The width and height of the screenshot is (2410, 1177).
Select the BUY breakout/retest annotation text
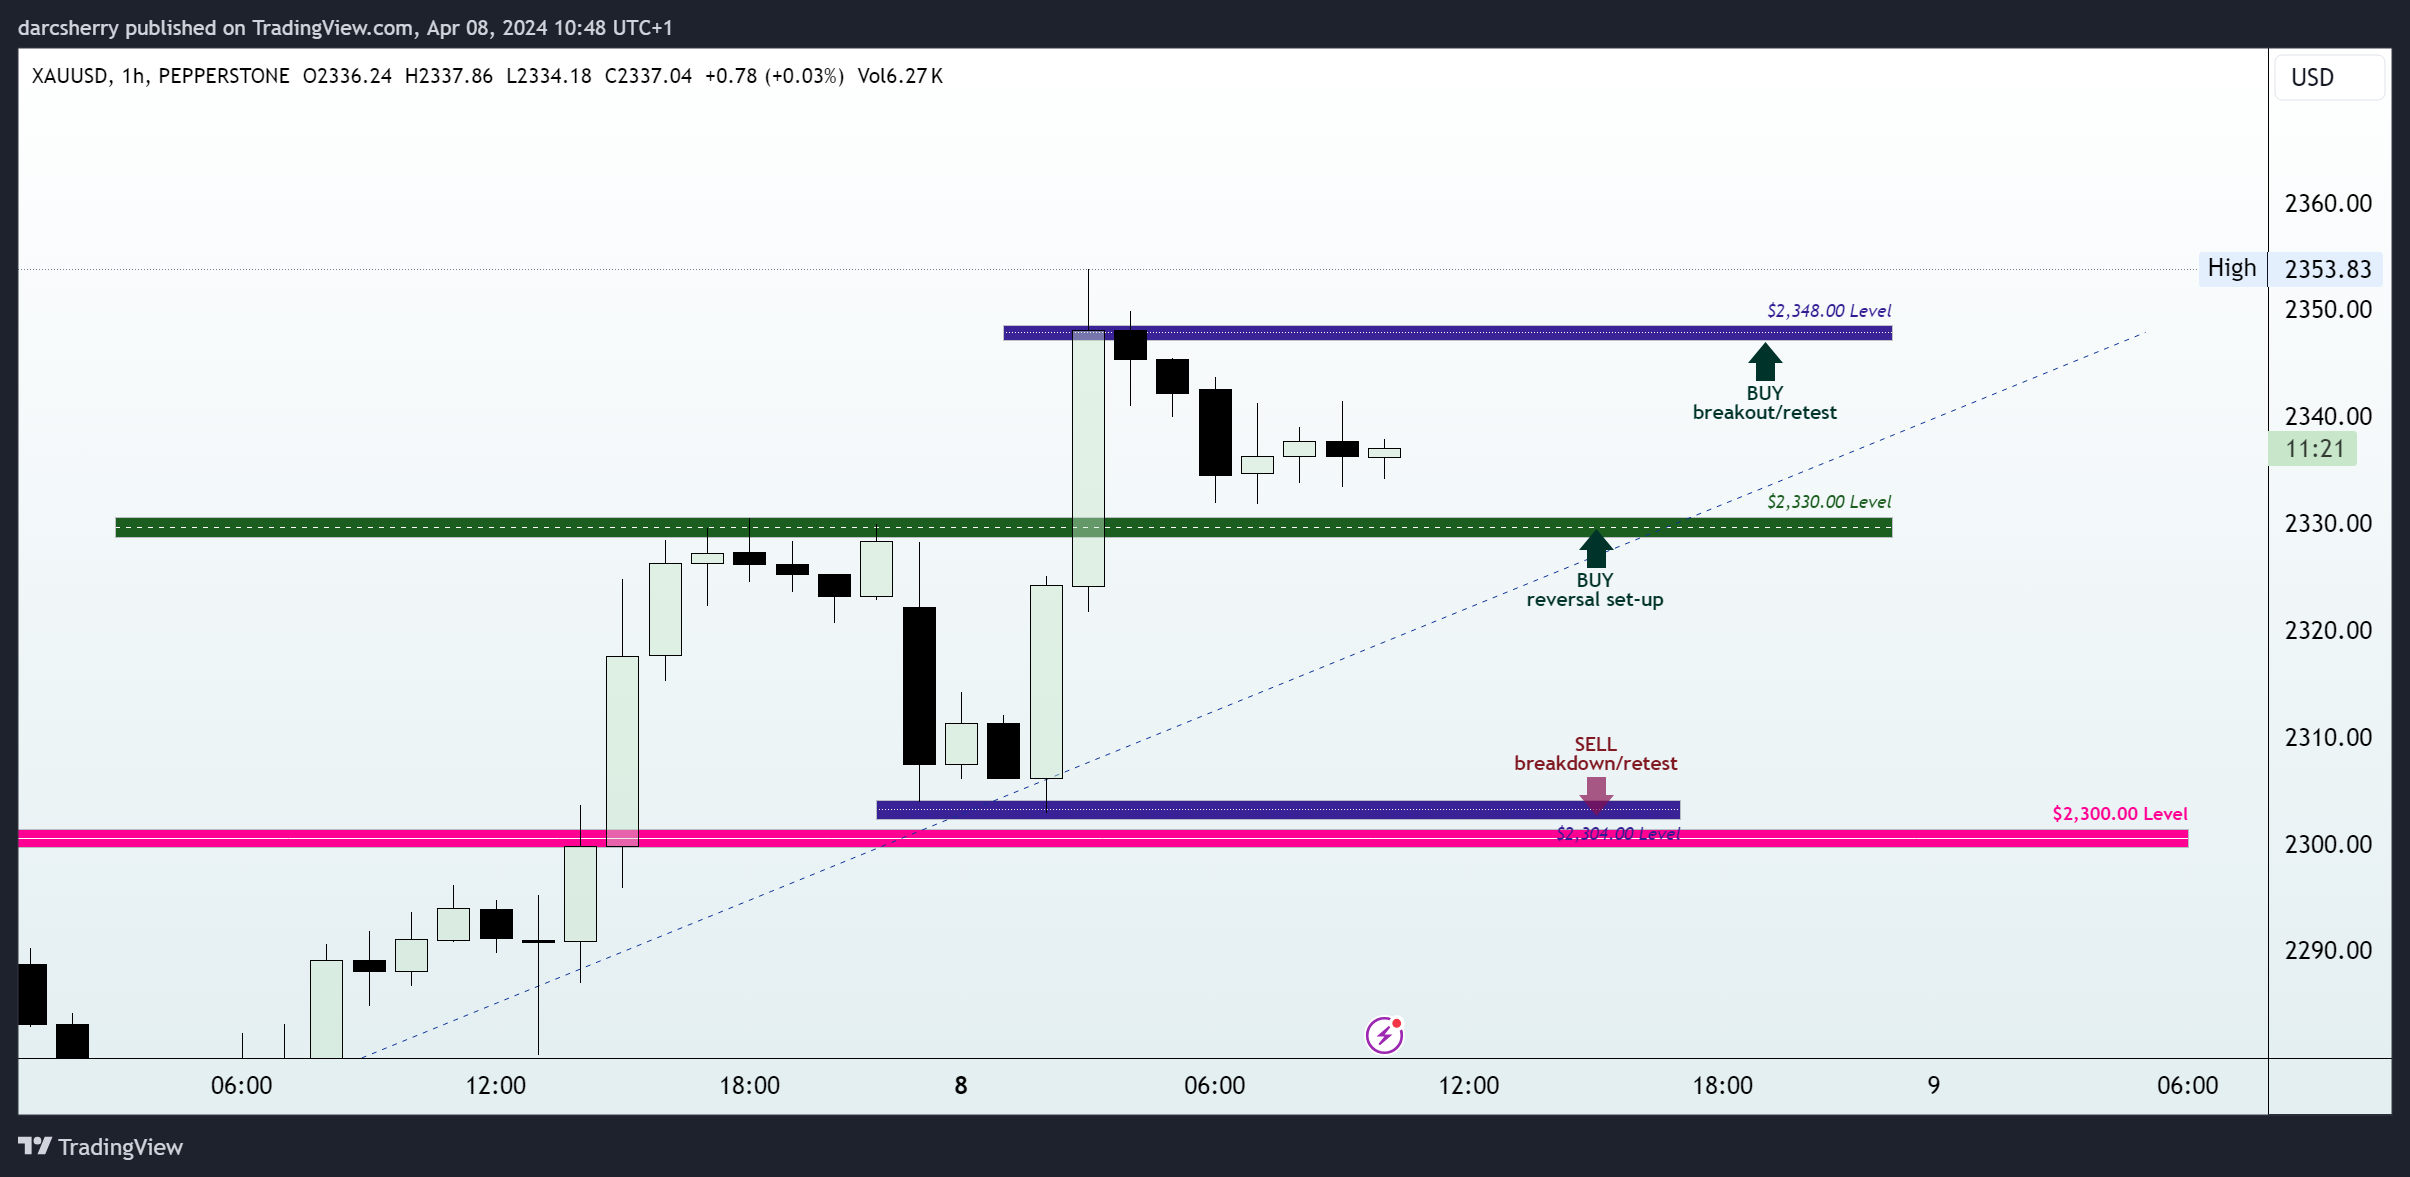(x=1765, y=403)
